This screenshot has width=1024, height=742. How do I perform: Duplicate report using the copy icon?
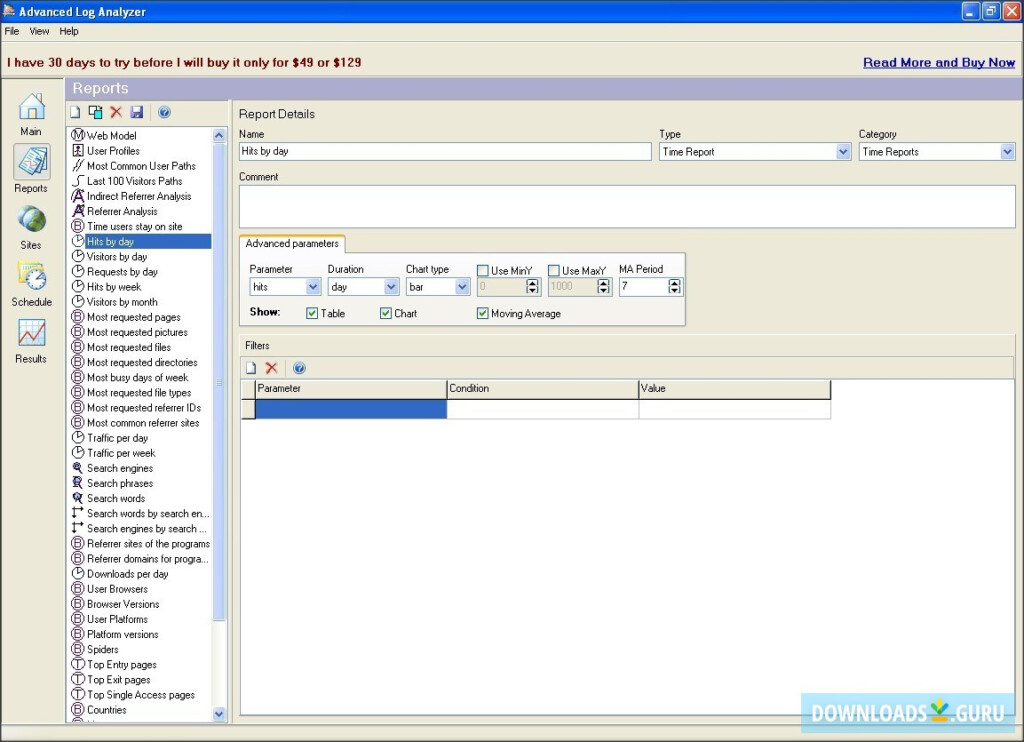95,112
